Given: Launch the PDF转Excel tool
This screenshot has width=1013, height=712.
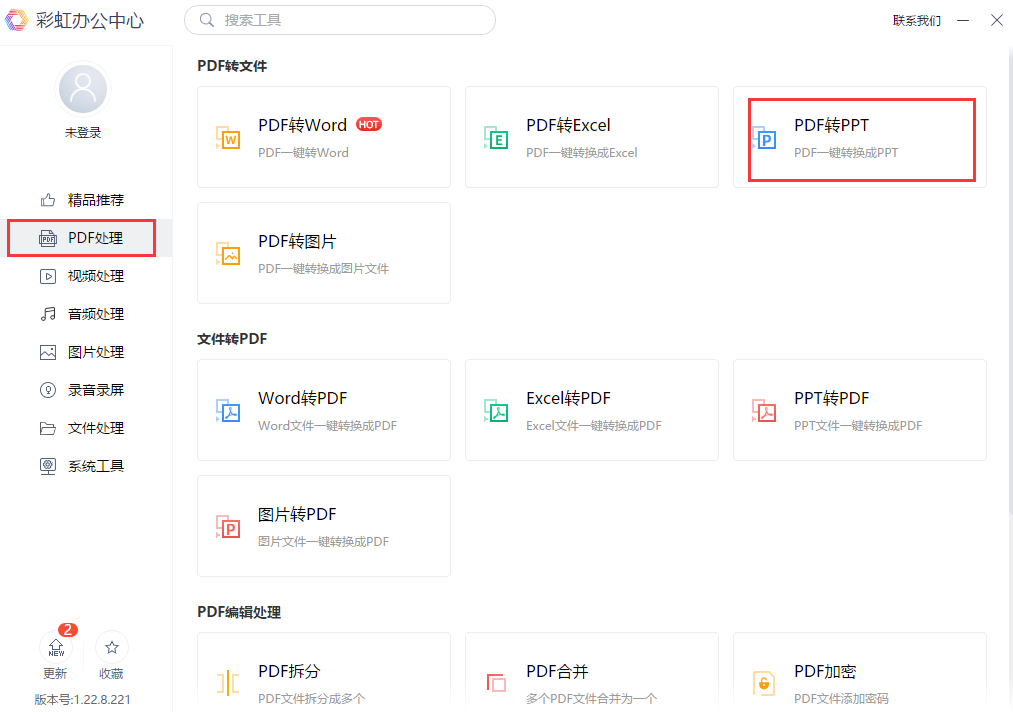Looking at the screenshot, I should click(592, 137).
